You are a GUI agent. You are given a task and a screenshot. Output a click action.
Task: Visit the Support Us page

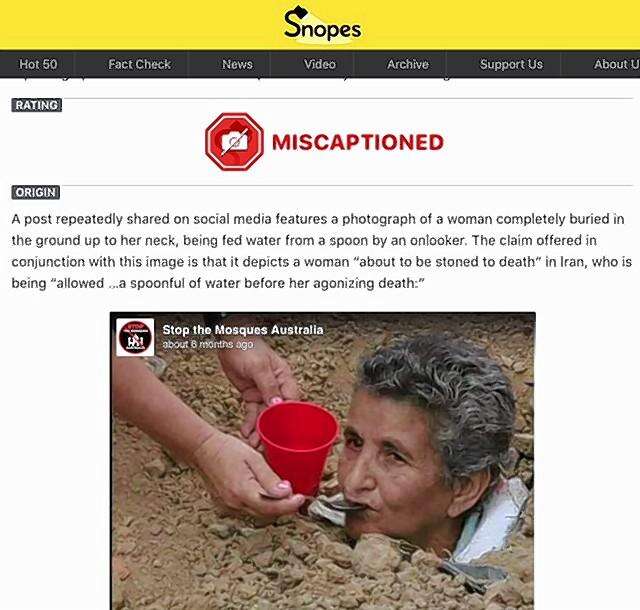click(511, 64)
